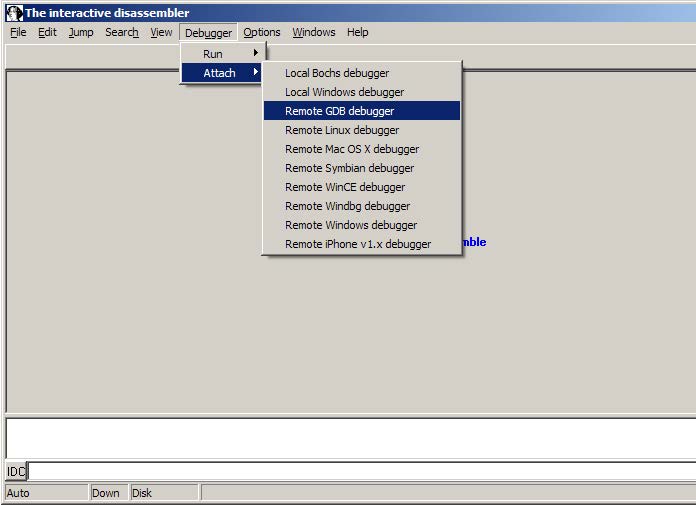Open the Help menu
Screen dimensions: 696x505
coord(358,32)
